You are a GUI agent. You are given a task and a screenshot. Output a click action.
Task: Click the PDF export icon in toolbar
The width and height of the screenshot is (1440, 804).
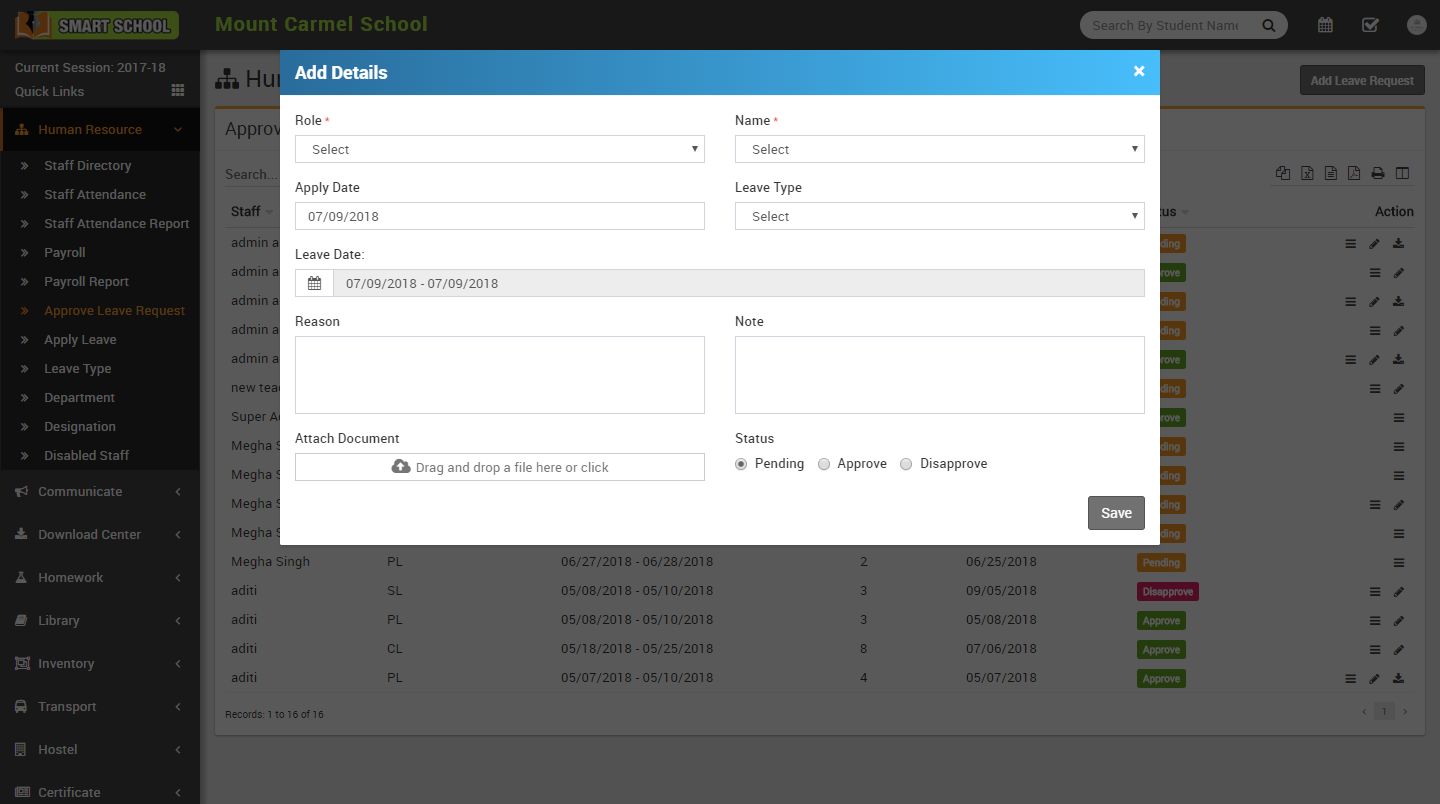(1354, 173)
